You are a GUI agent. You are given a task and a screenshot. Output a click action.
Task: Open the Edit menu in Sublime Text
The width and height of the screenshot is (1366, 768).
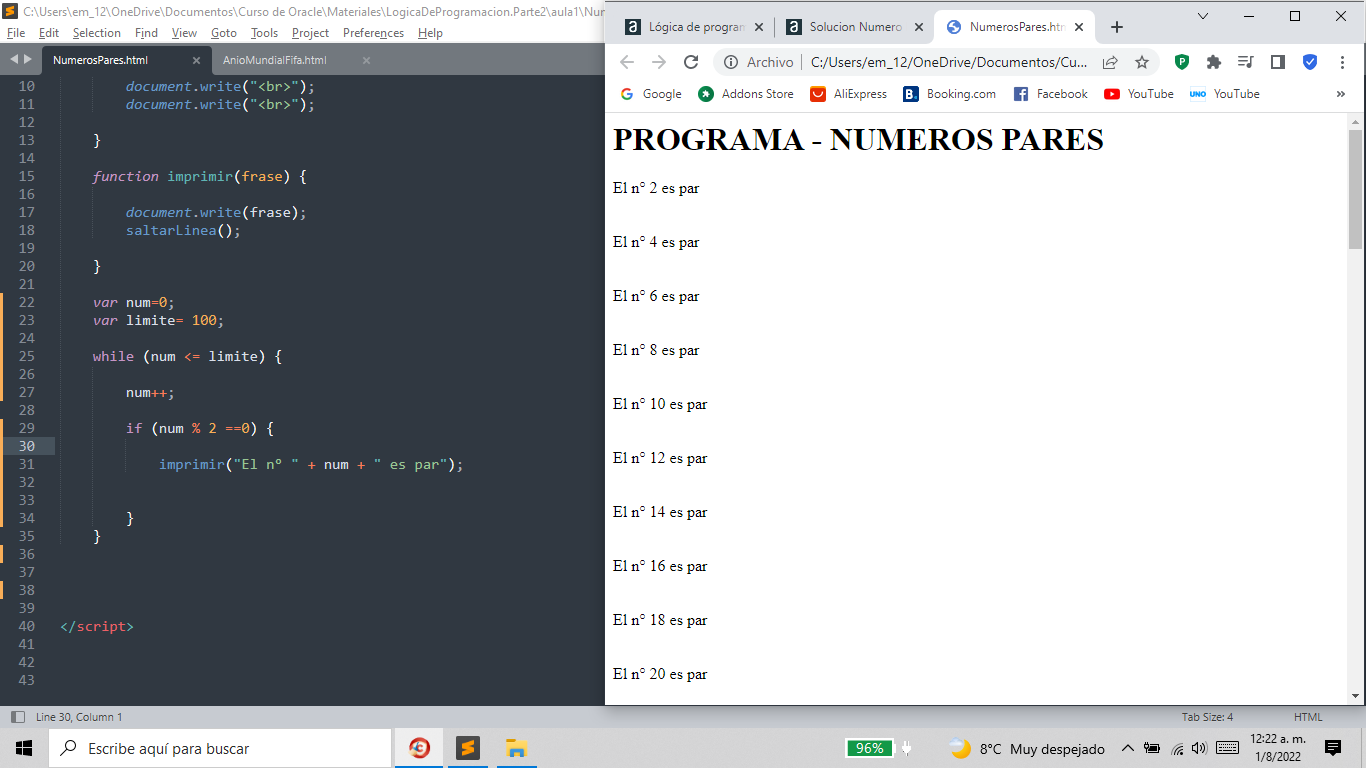pyautogui.click(x=49, y=33)
